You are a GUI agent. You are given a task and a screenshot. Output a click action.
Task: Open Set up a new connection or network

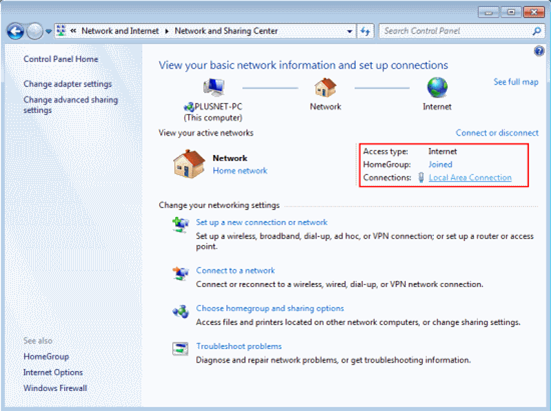tap(262, 222)
